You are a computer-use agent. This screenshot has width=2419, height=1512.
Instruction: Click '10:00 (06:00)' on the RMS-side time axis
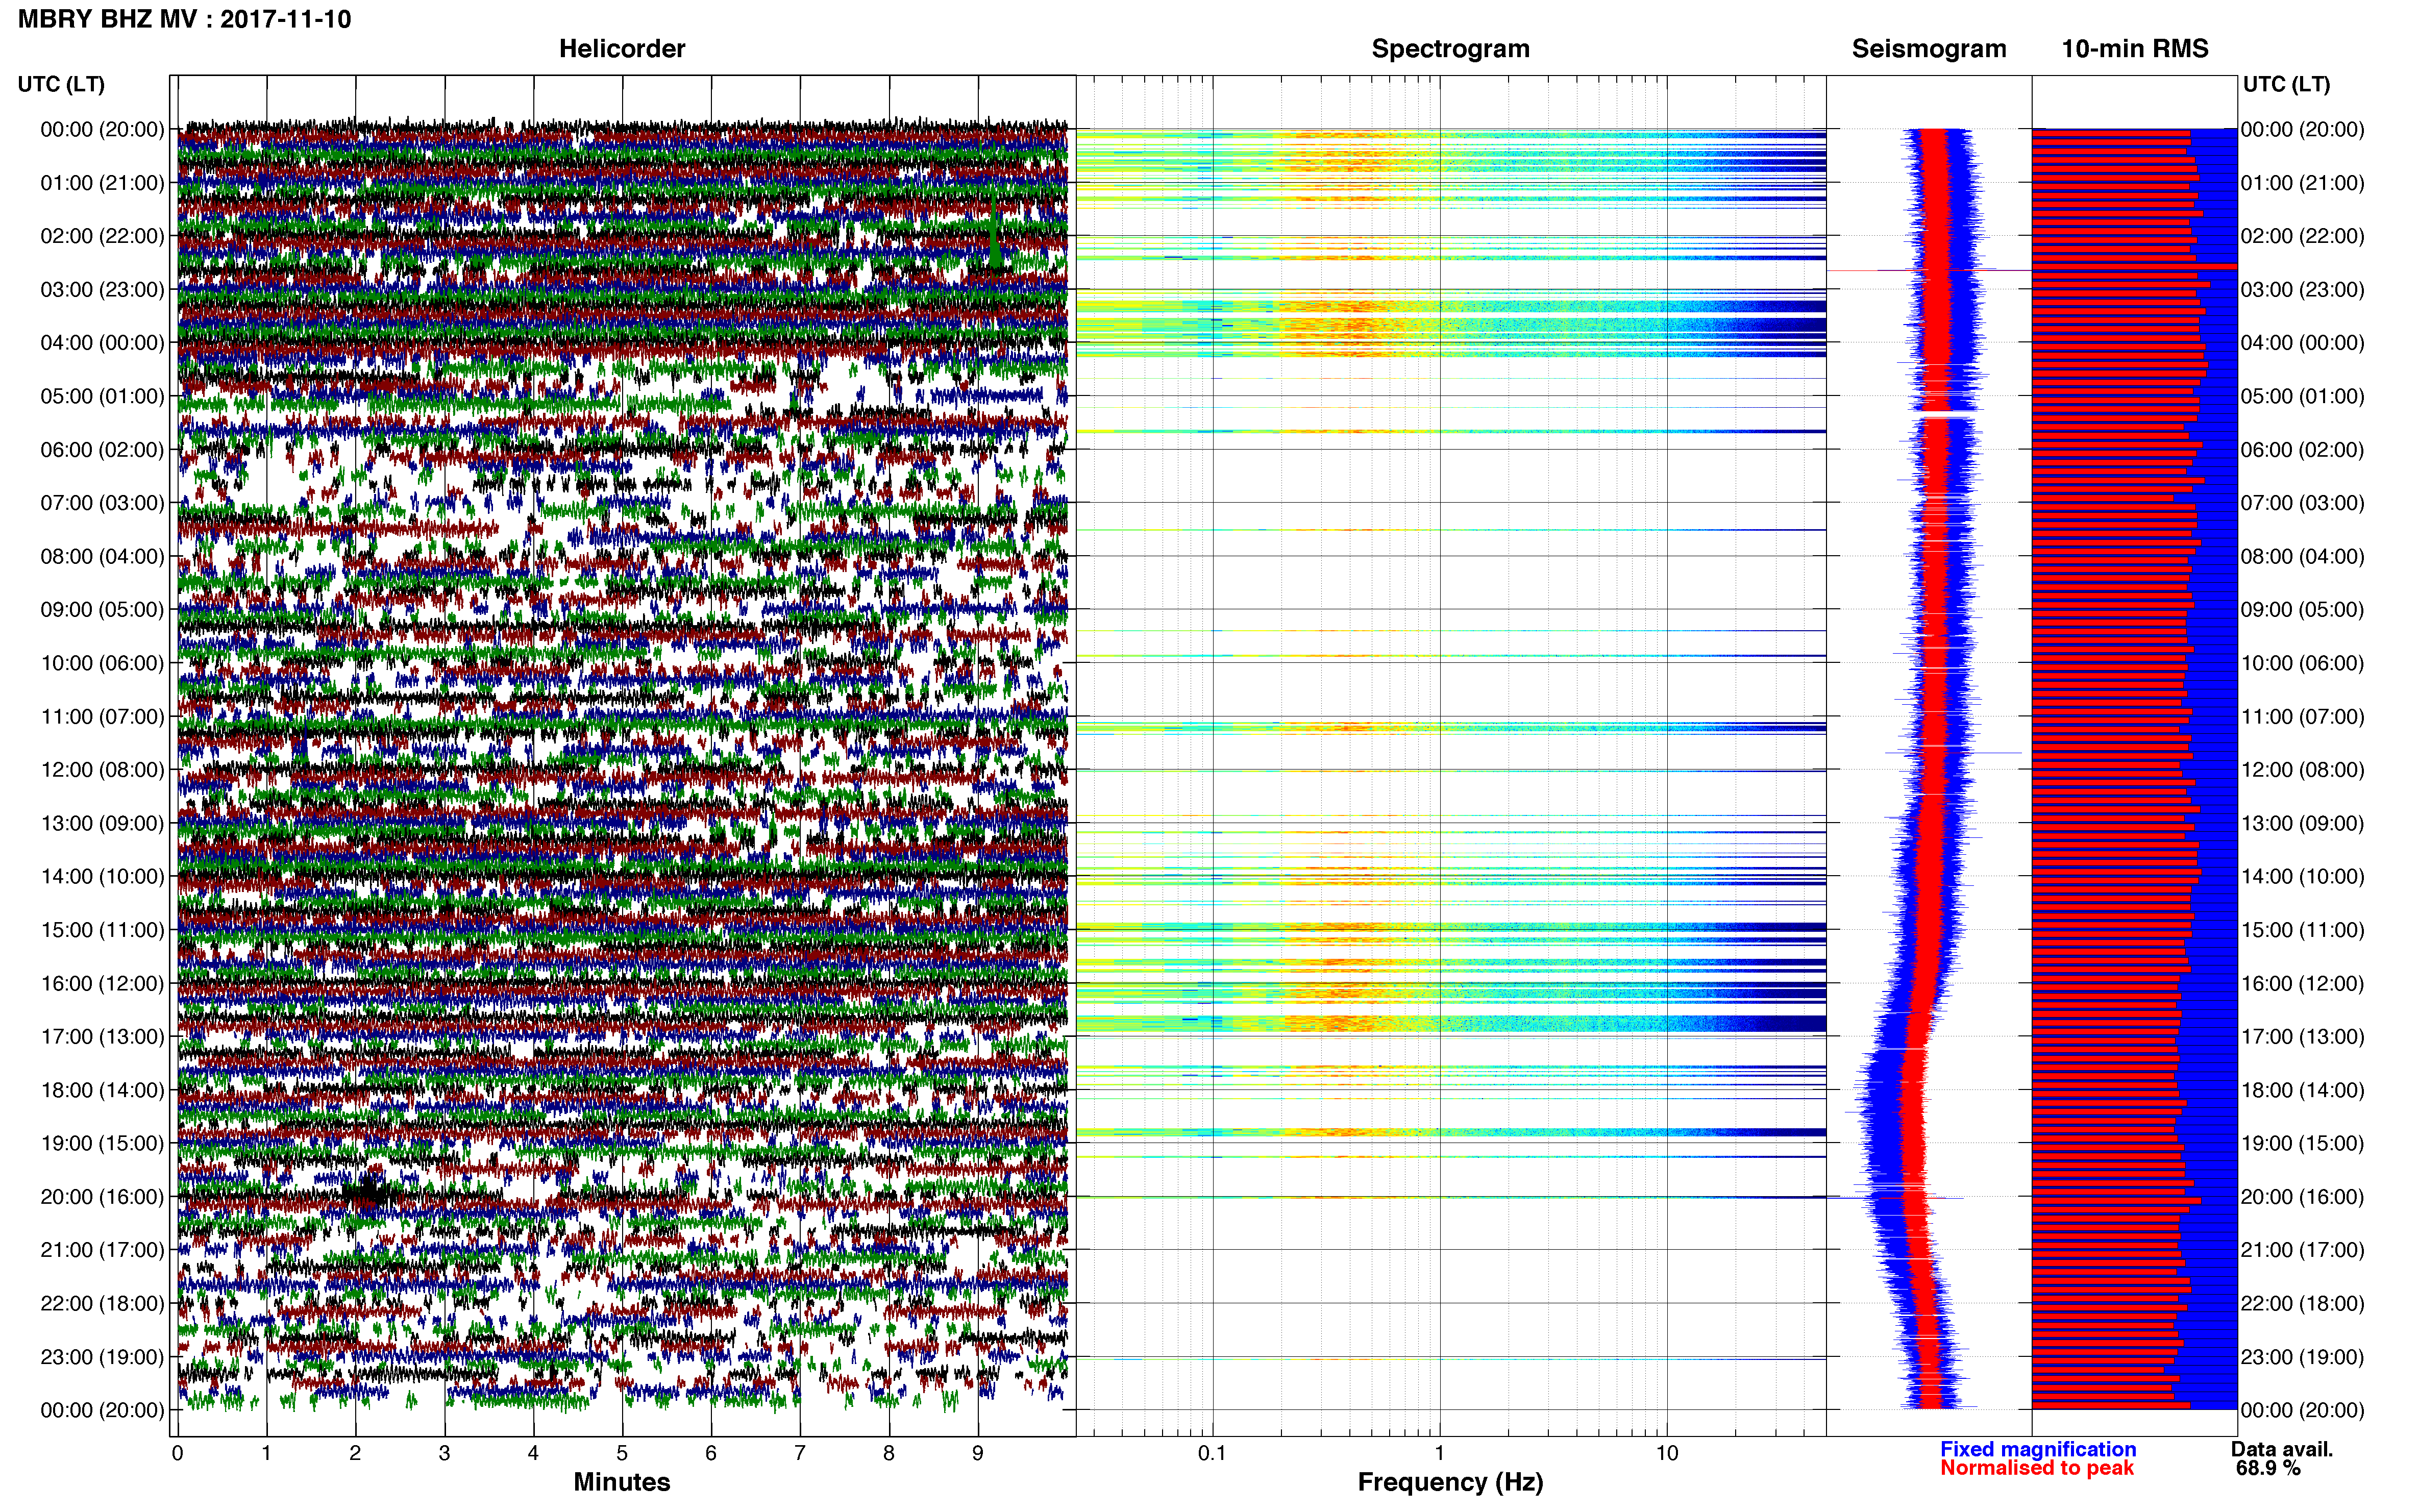click(x=2302, y=663)
